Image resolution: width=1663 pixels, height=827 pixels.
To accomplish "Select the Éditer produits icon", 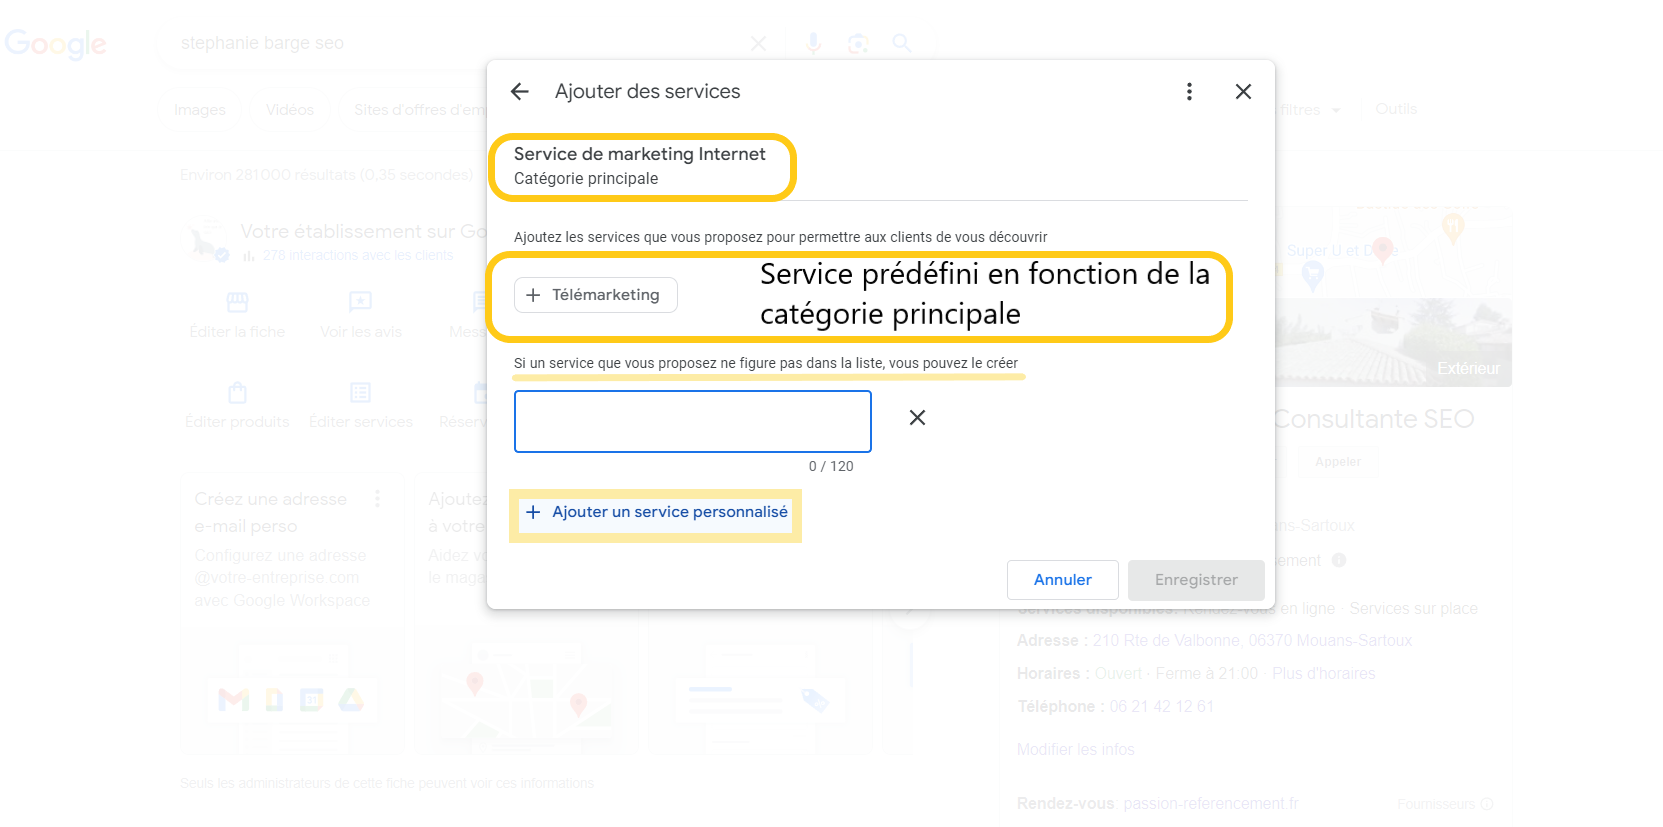I will 236,394.
